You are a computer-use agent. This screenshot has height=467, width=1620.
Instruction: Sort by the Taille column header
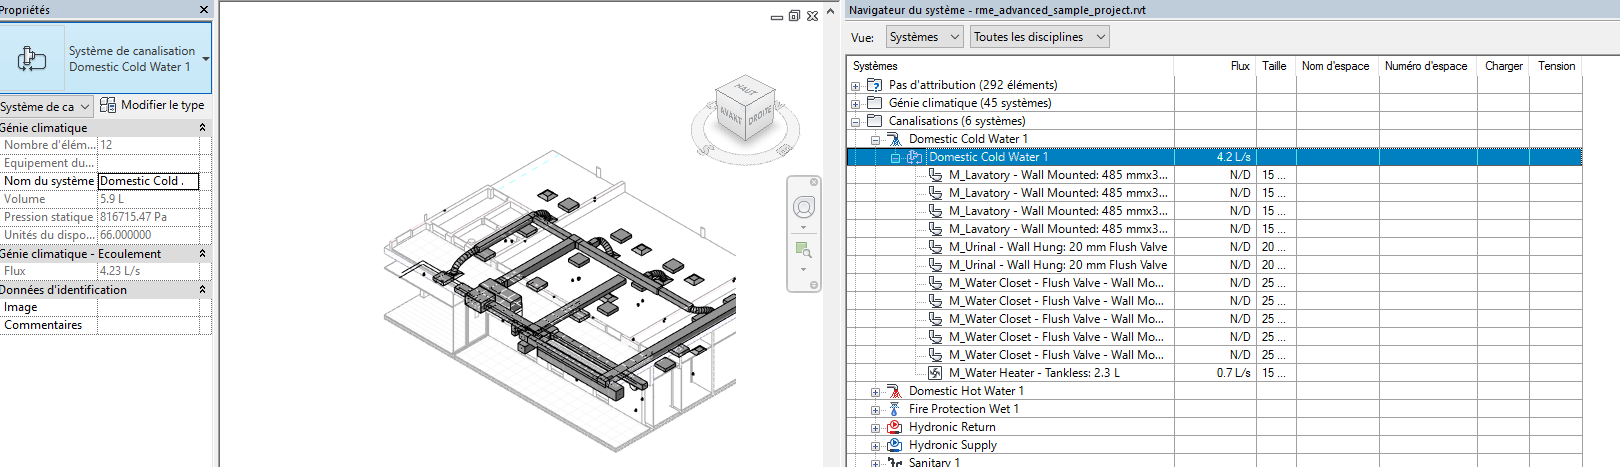click(1274, 66)
